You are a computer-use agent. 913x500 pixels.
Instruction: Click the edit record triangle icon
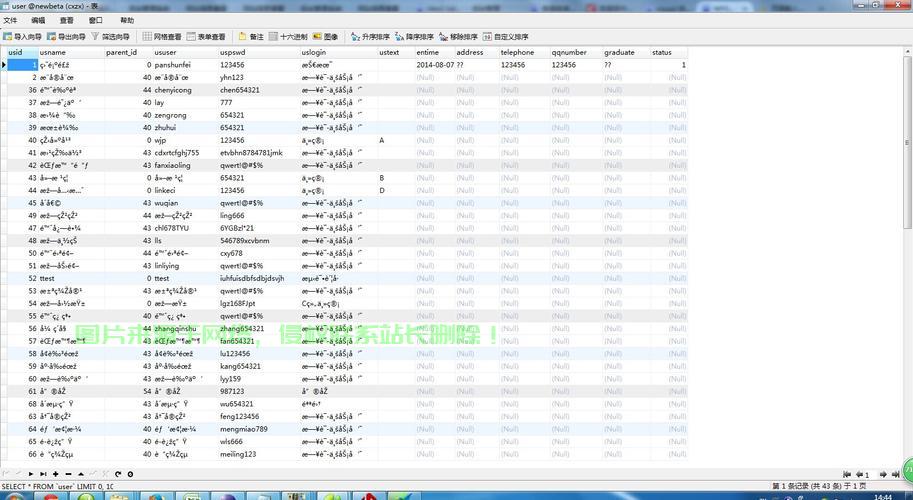(x=81, y=474)
